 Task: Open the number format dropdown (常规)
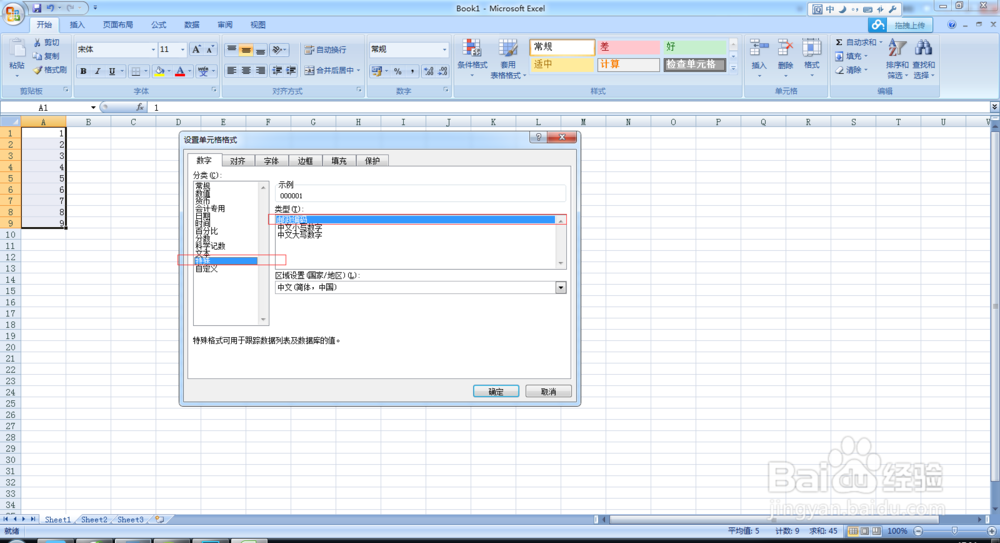pos(445,50)
